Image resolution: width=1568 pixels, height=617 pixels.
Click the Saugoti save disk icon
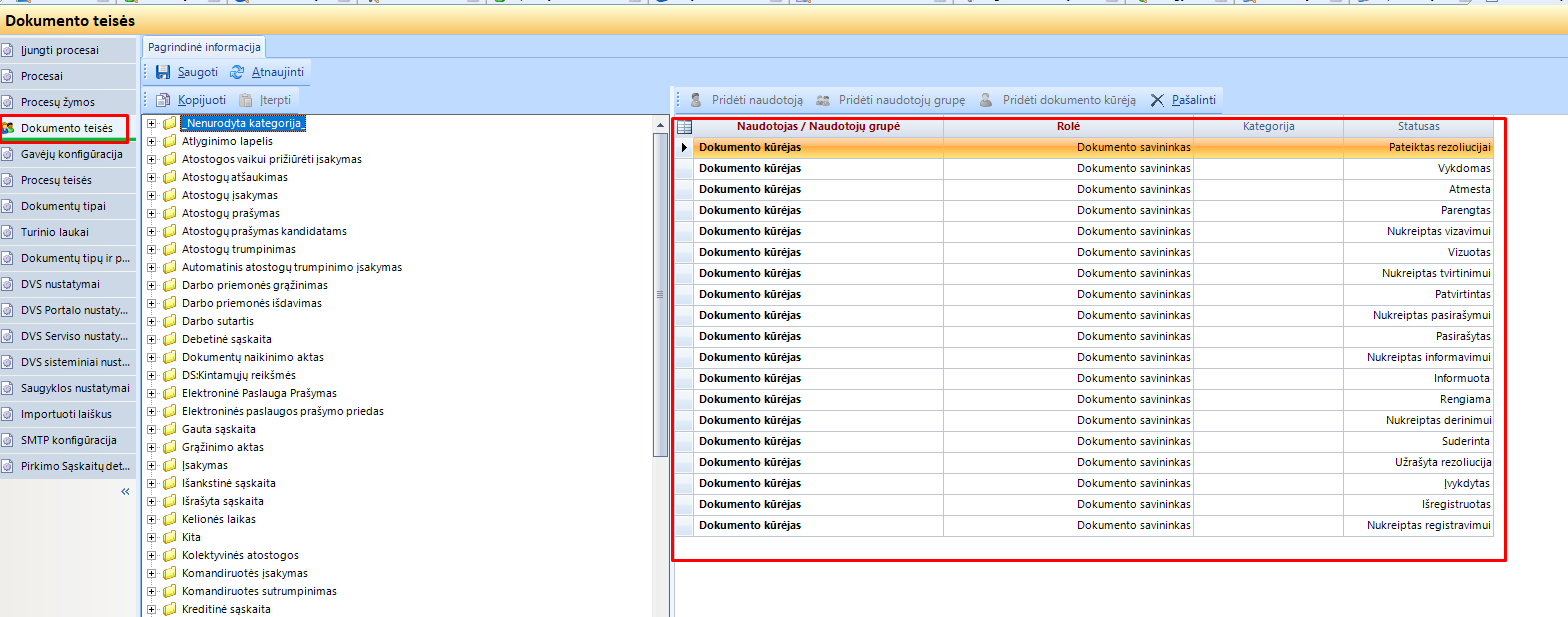click(163, 72)
